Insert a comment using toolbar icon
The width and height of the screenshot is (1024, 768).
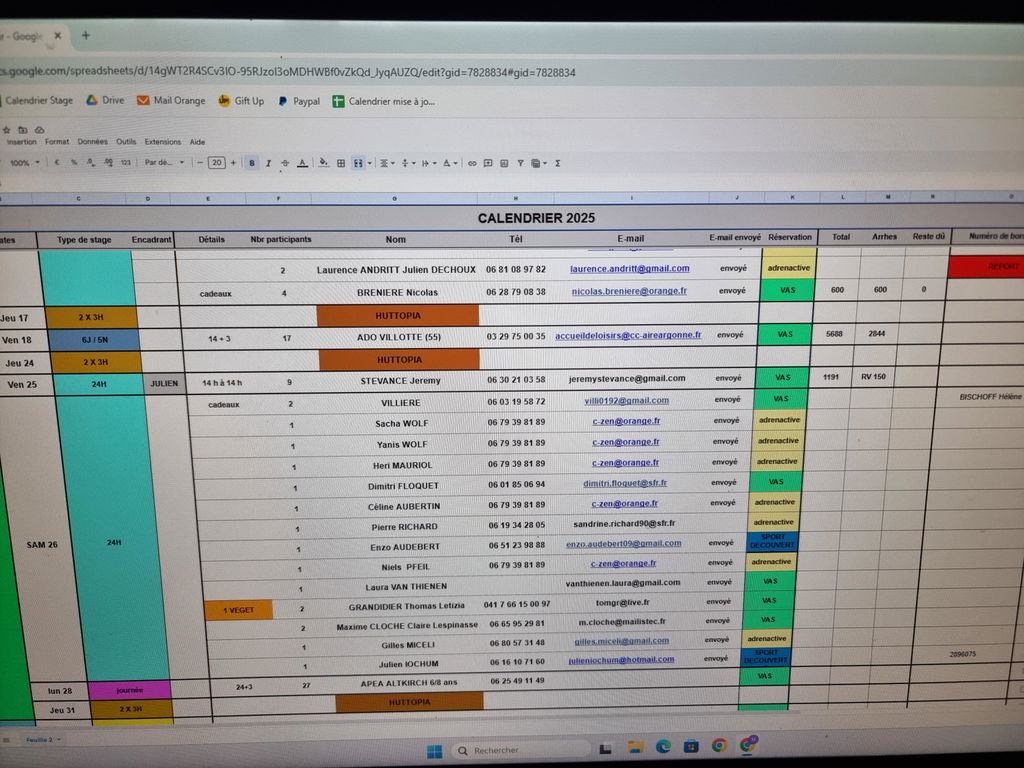(x=488, y=163)
